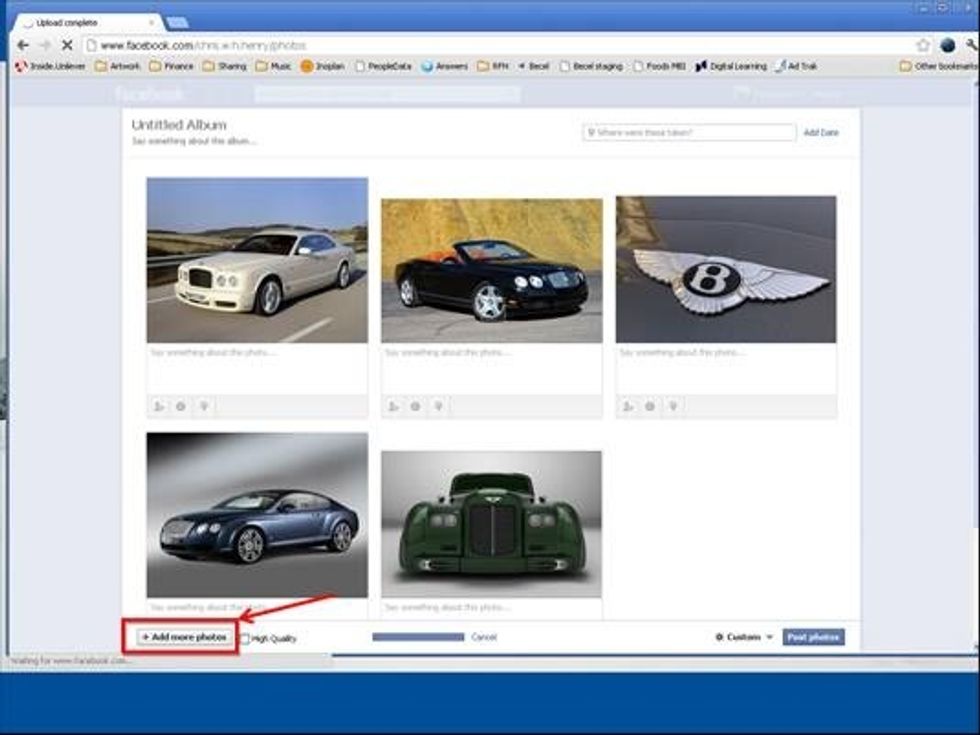Screen dimensions: 980x735
Task: Expand the Music bookmarks folder
Action: [273, 66]
